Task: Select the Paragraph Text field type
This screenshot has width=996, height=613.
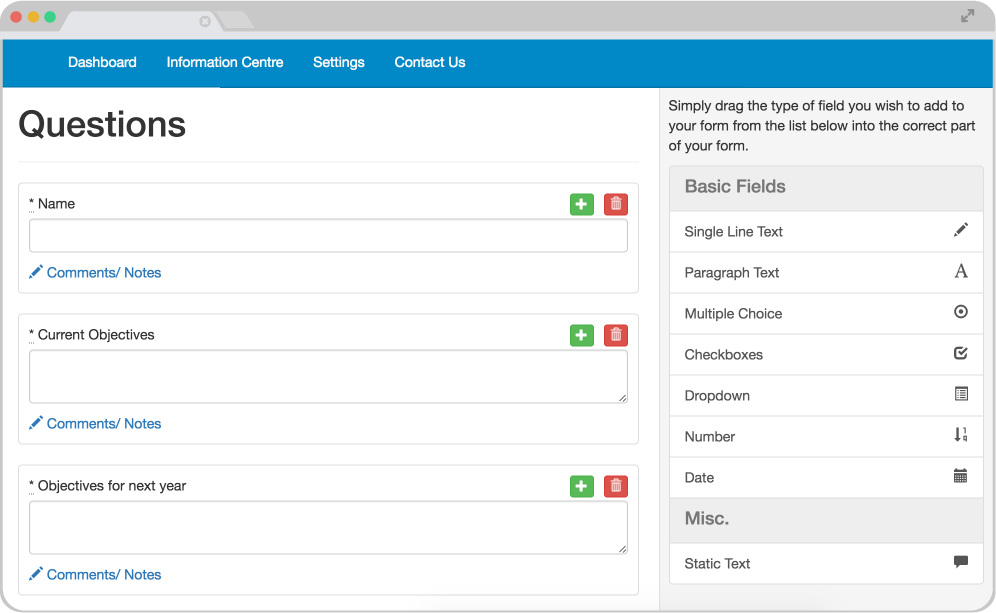Action: 826,273
